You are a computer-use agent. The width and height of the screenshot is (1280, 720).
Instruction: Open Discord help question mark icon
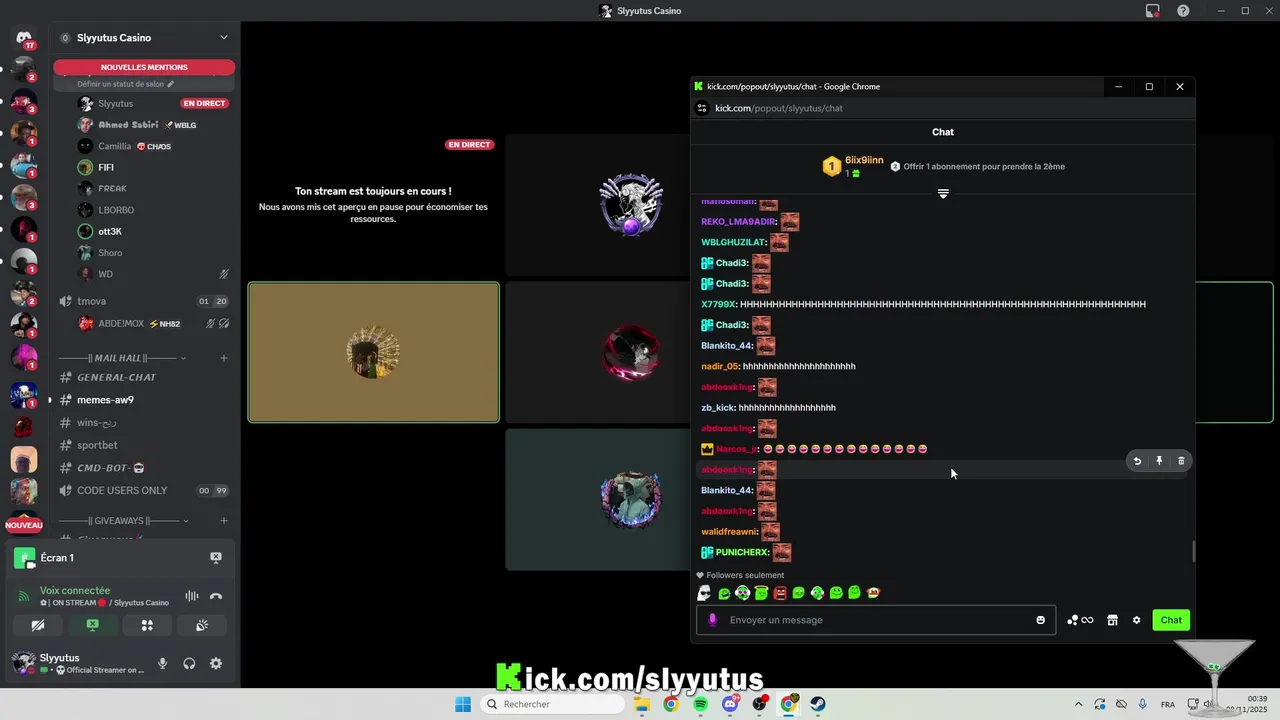tap(1184, 11)
